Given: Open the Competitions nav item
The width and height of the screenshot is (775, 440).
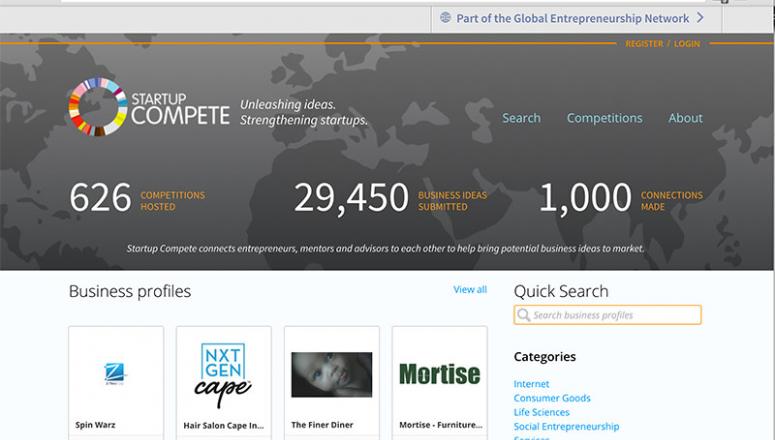Looking at the screenshot, I should click(x=604, y=118).
